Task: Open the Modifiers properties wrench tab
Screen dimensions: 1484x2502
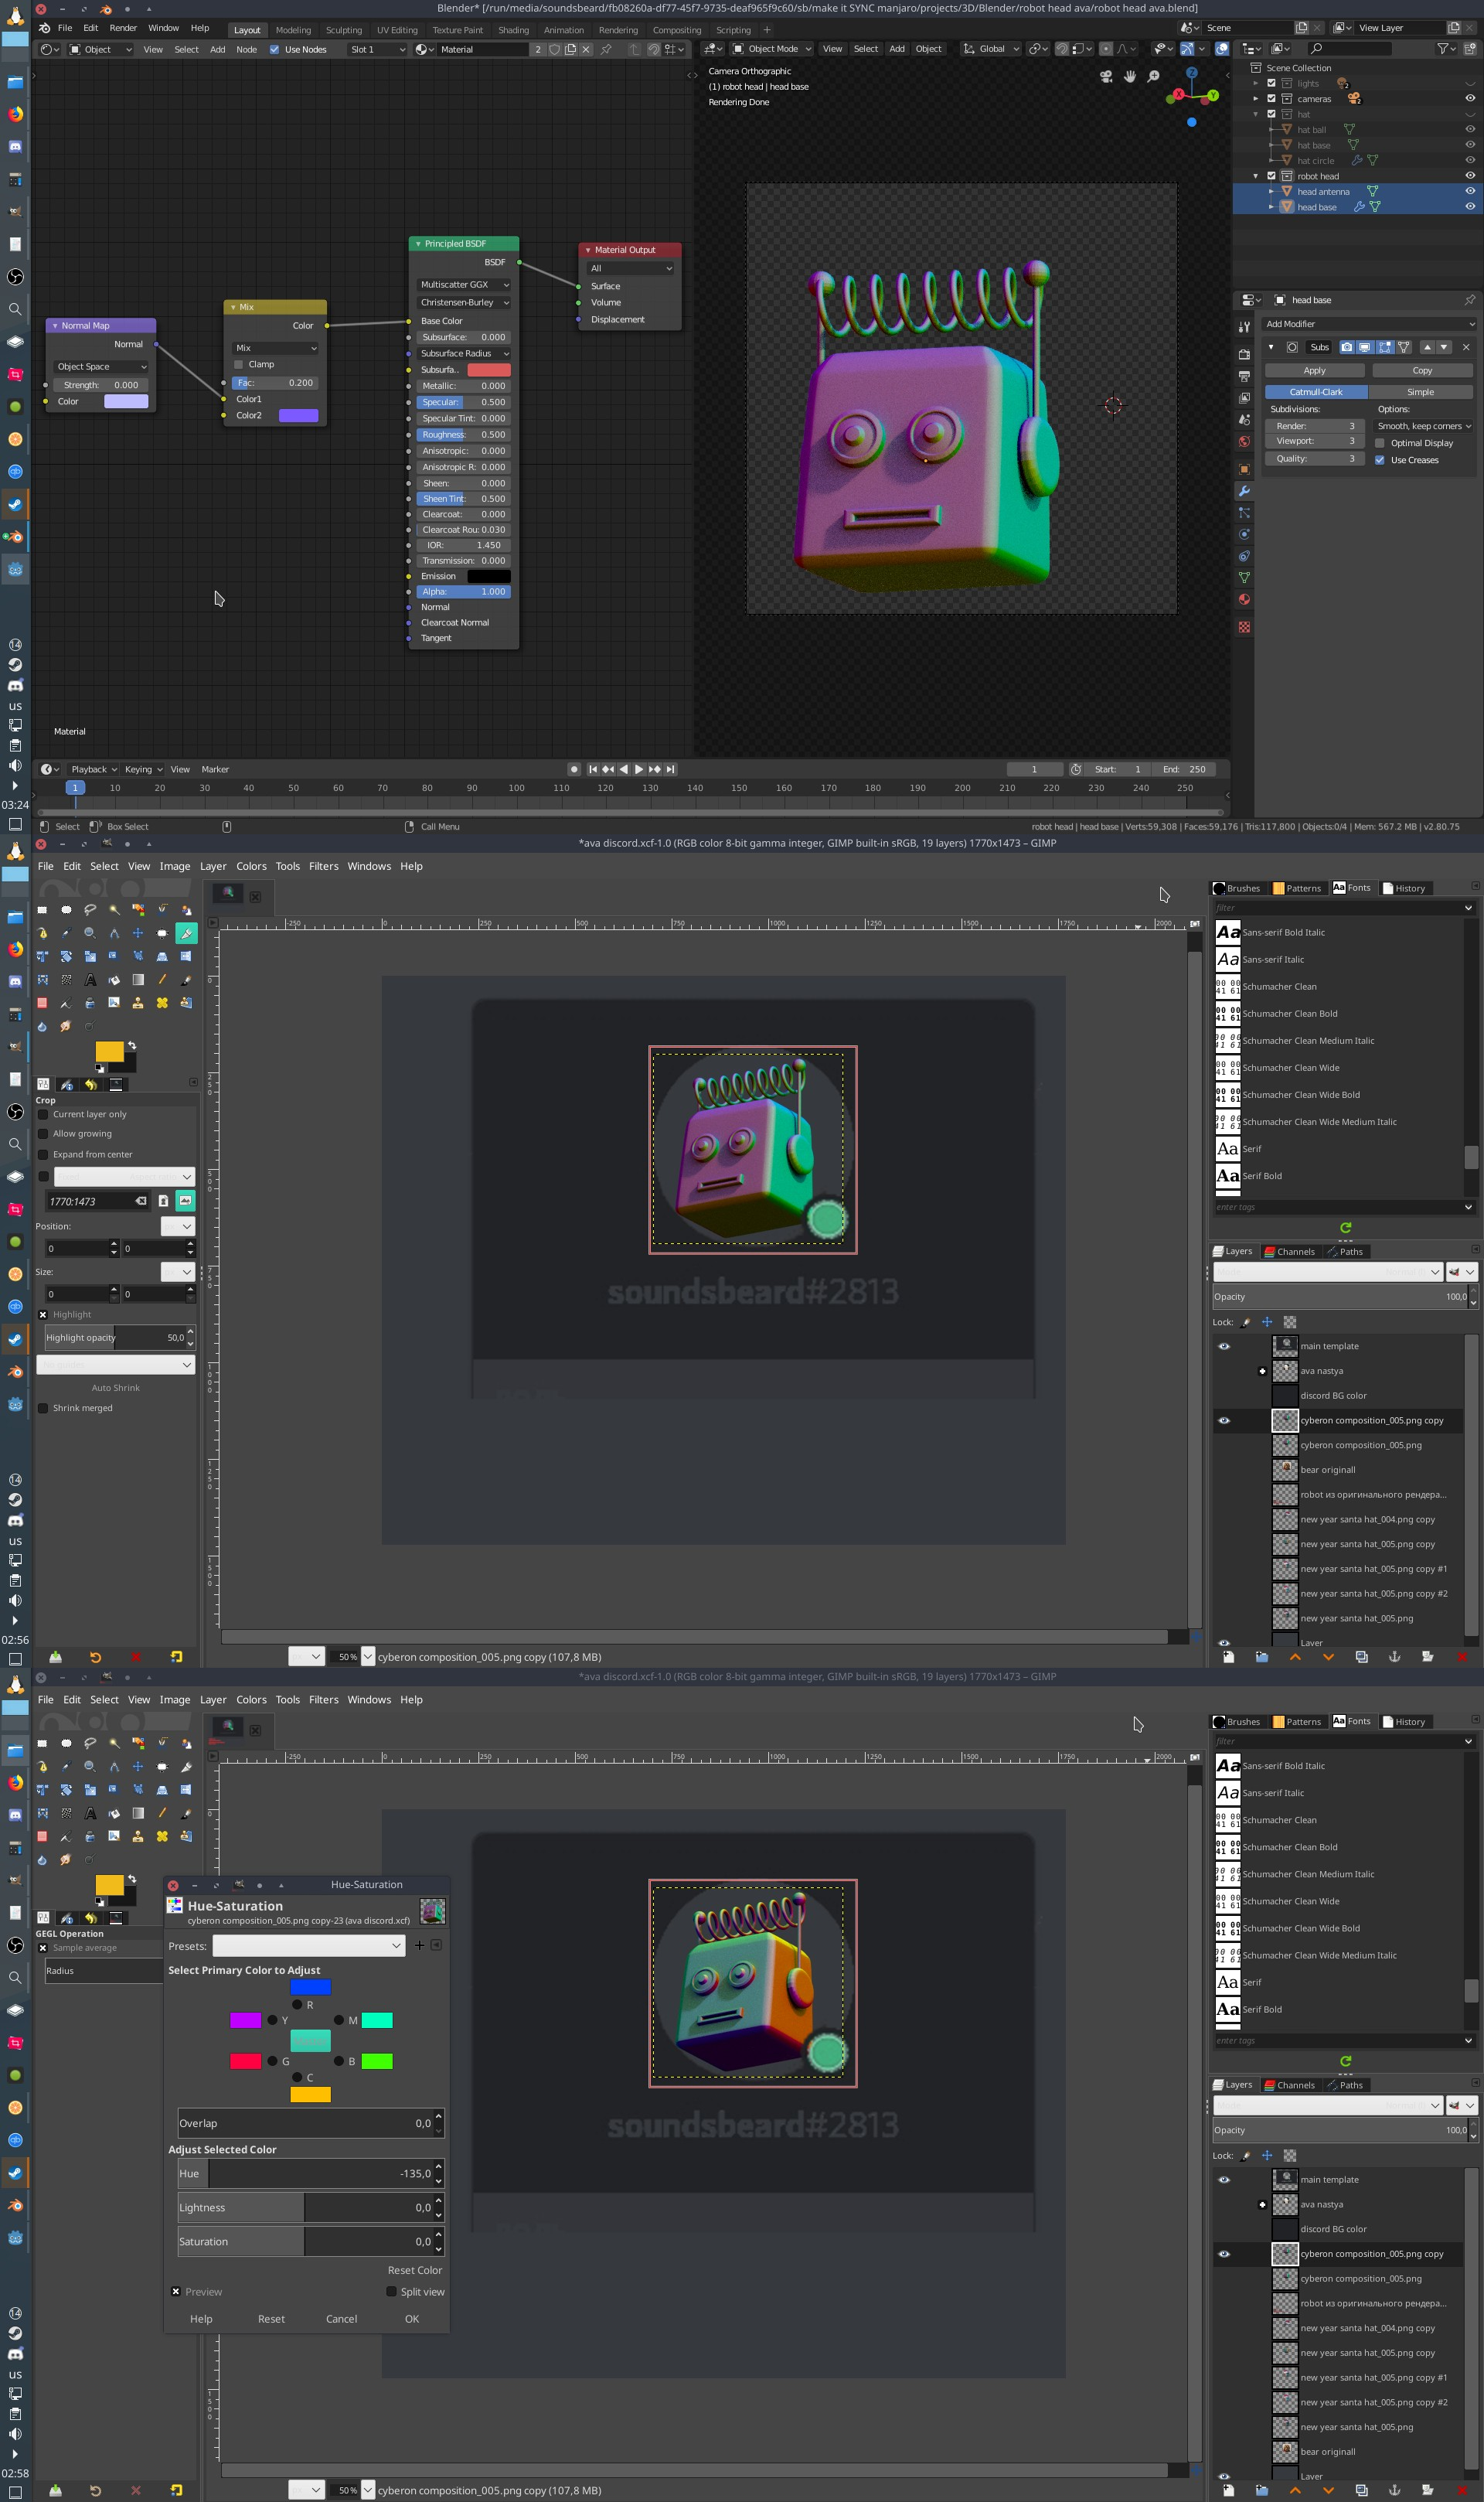Action: pos(1244,490)
